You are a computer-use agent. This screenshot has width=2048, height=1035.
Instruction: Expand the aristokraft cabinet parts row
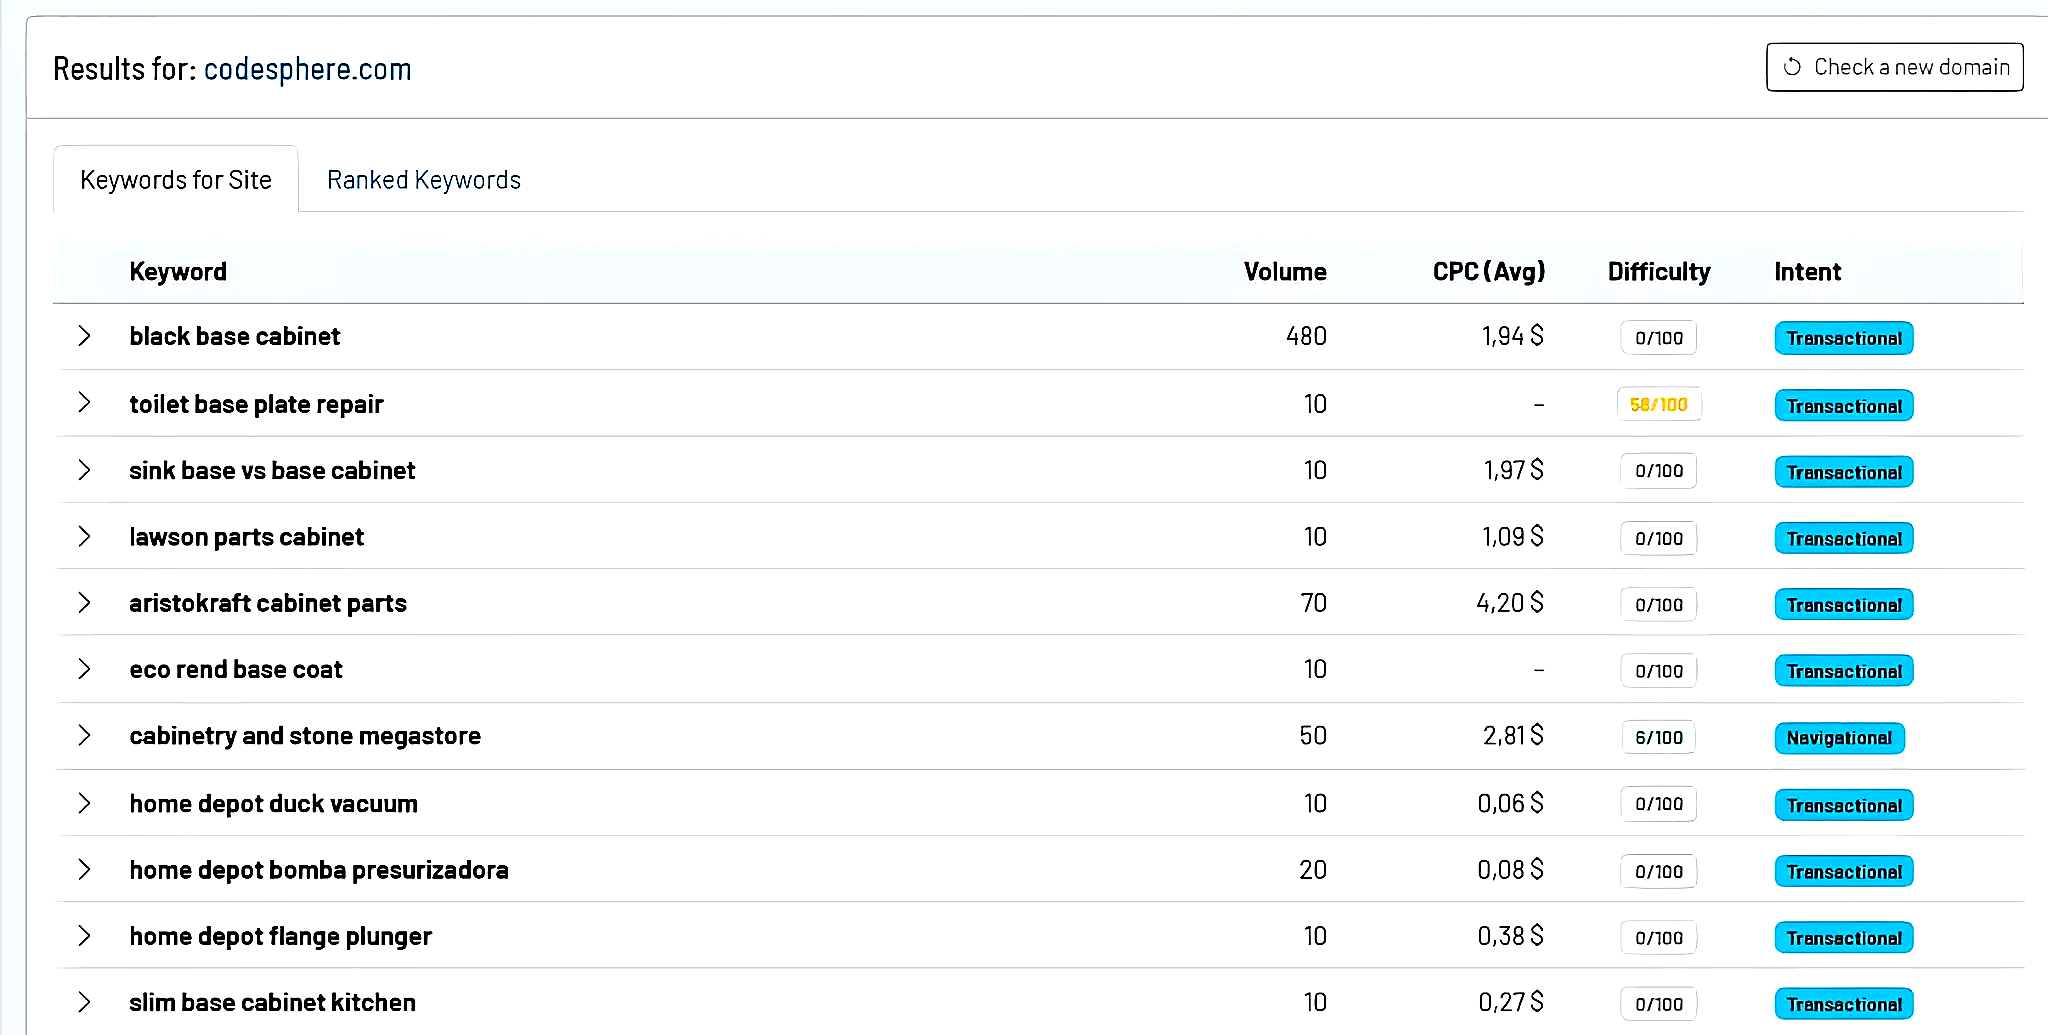85,603
